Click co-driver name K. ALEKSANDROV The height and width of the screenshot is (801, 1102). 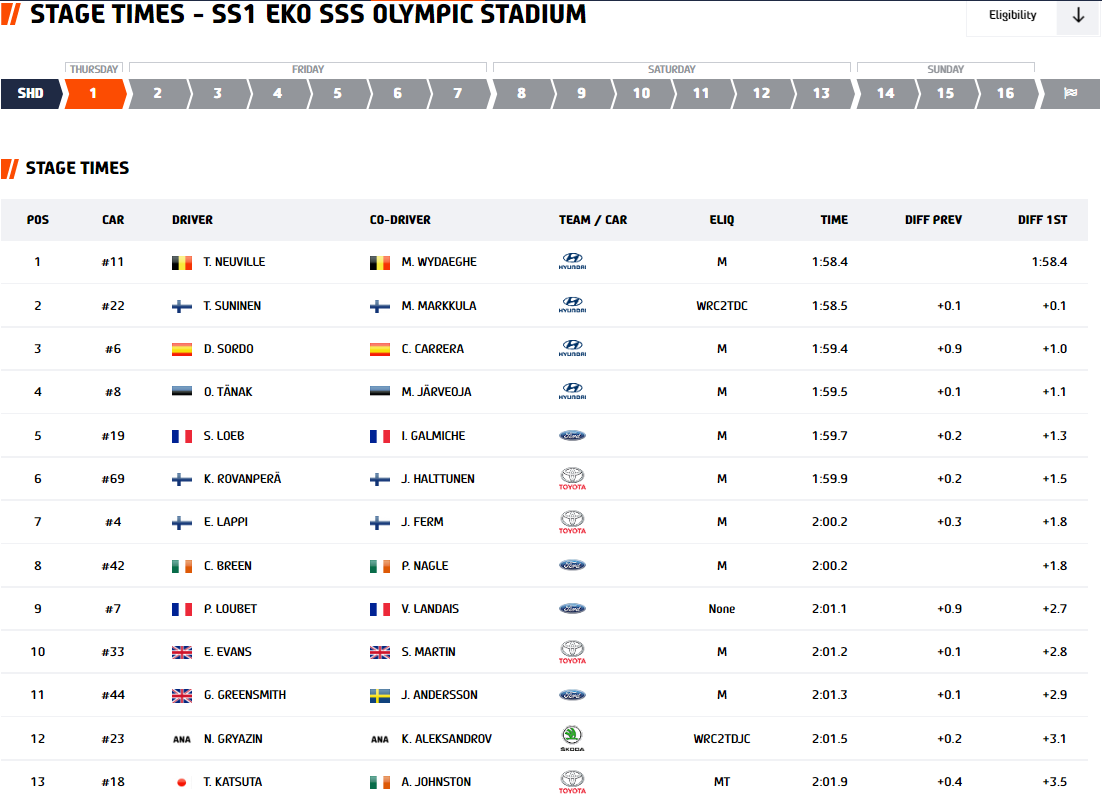[447, 739]
